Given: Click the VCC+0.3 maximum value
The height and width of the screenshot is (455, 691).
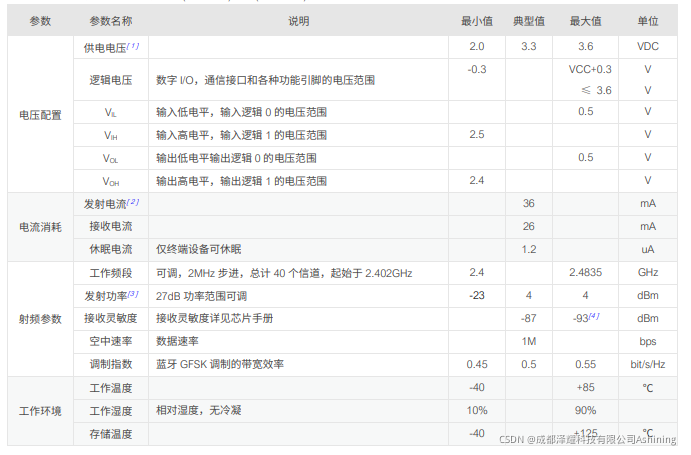Looking at the screenshot, I should pos(590,69).
